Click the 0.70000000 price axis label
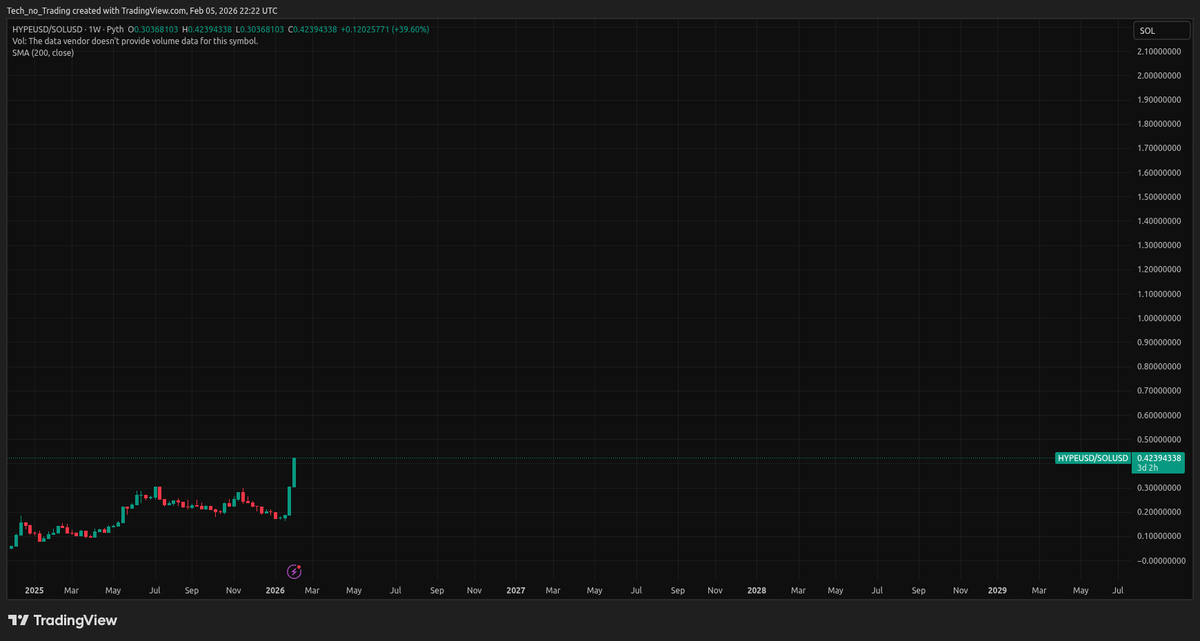 click(1161, 391)
